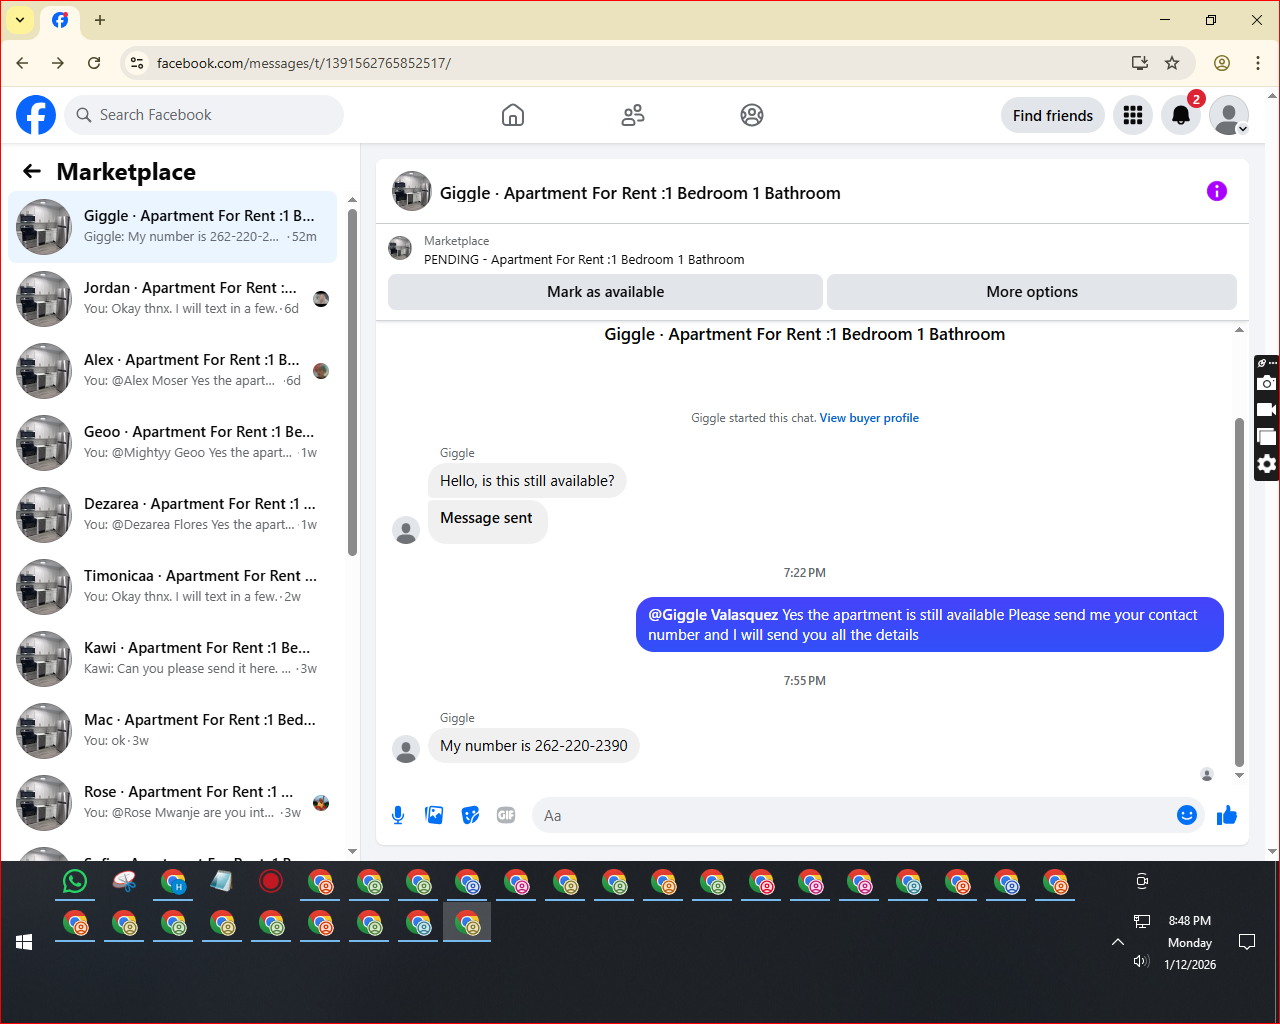Open the emoji picker in message box
This screenshot has height=1024, width=1280.
pos(1187,815)
